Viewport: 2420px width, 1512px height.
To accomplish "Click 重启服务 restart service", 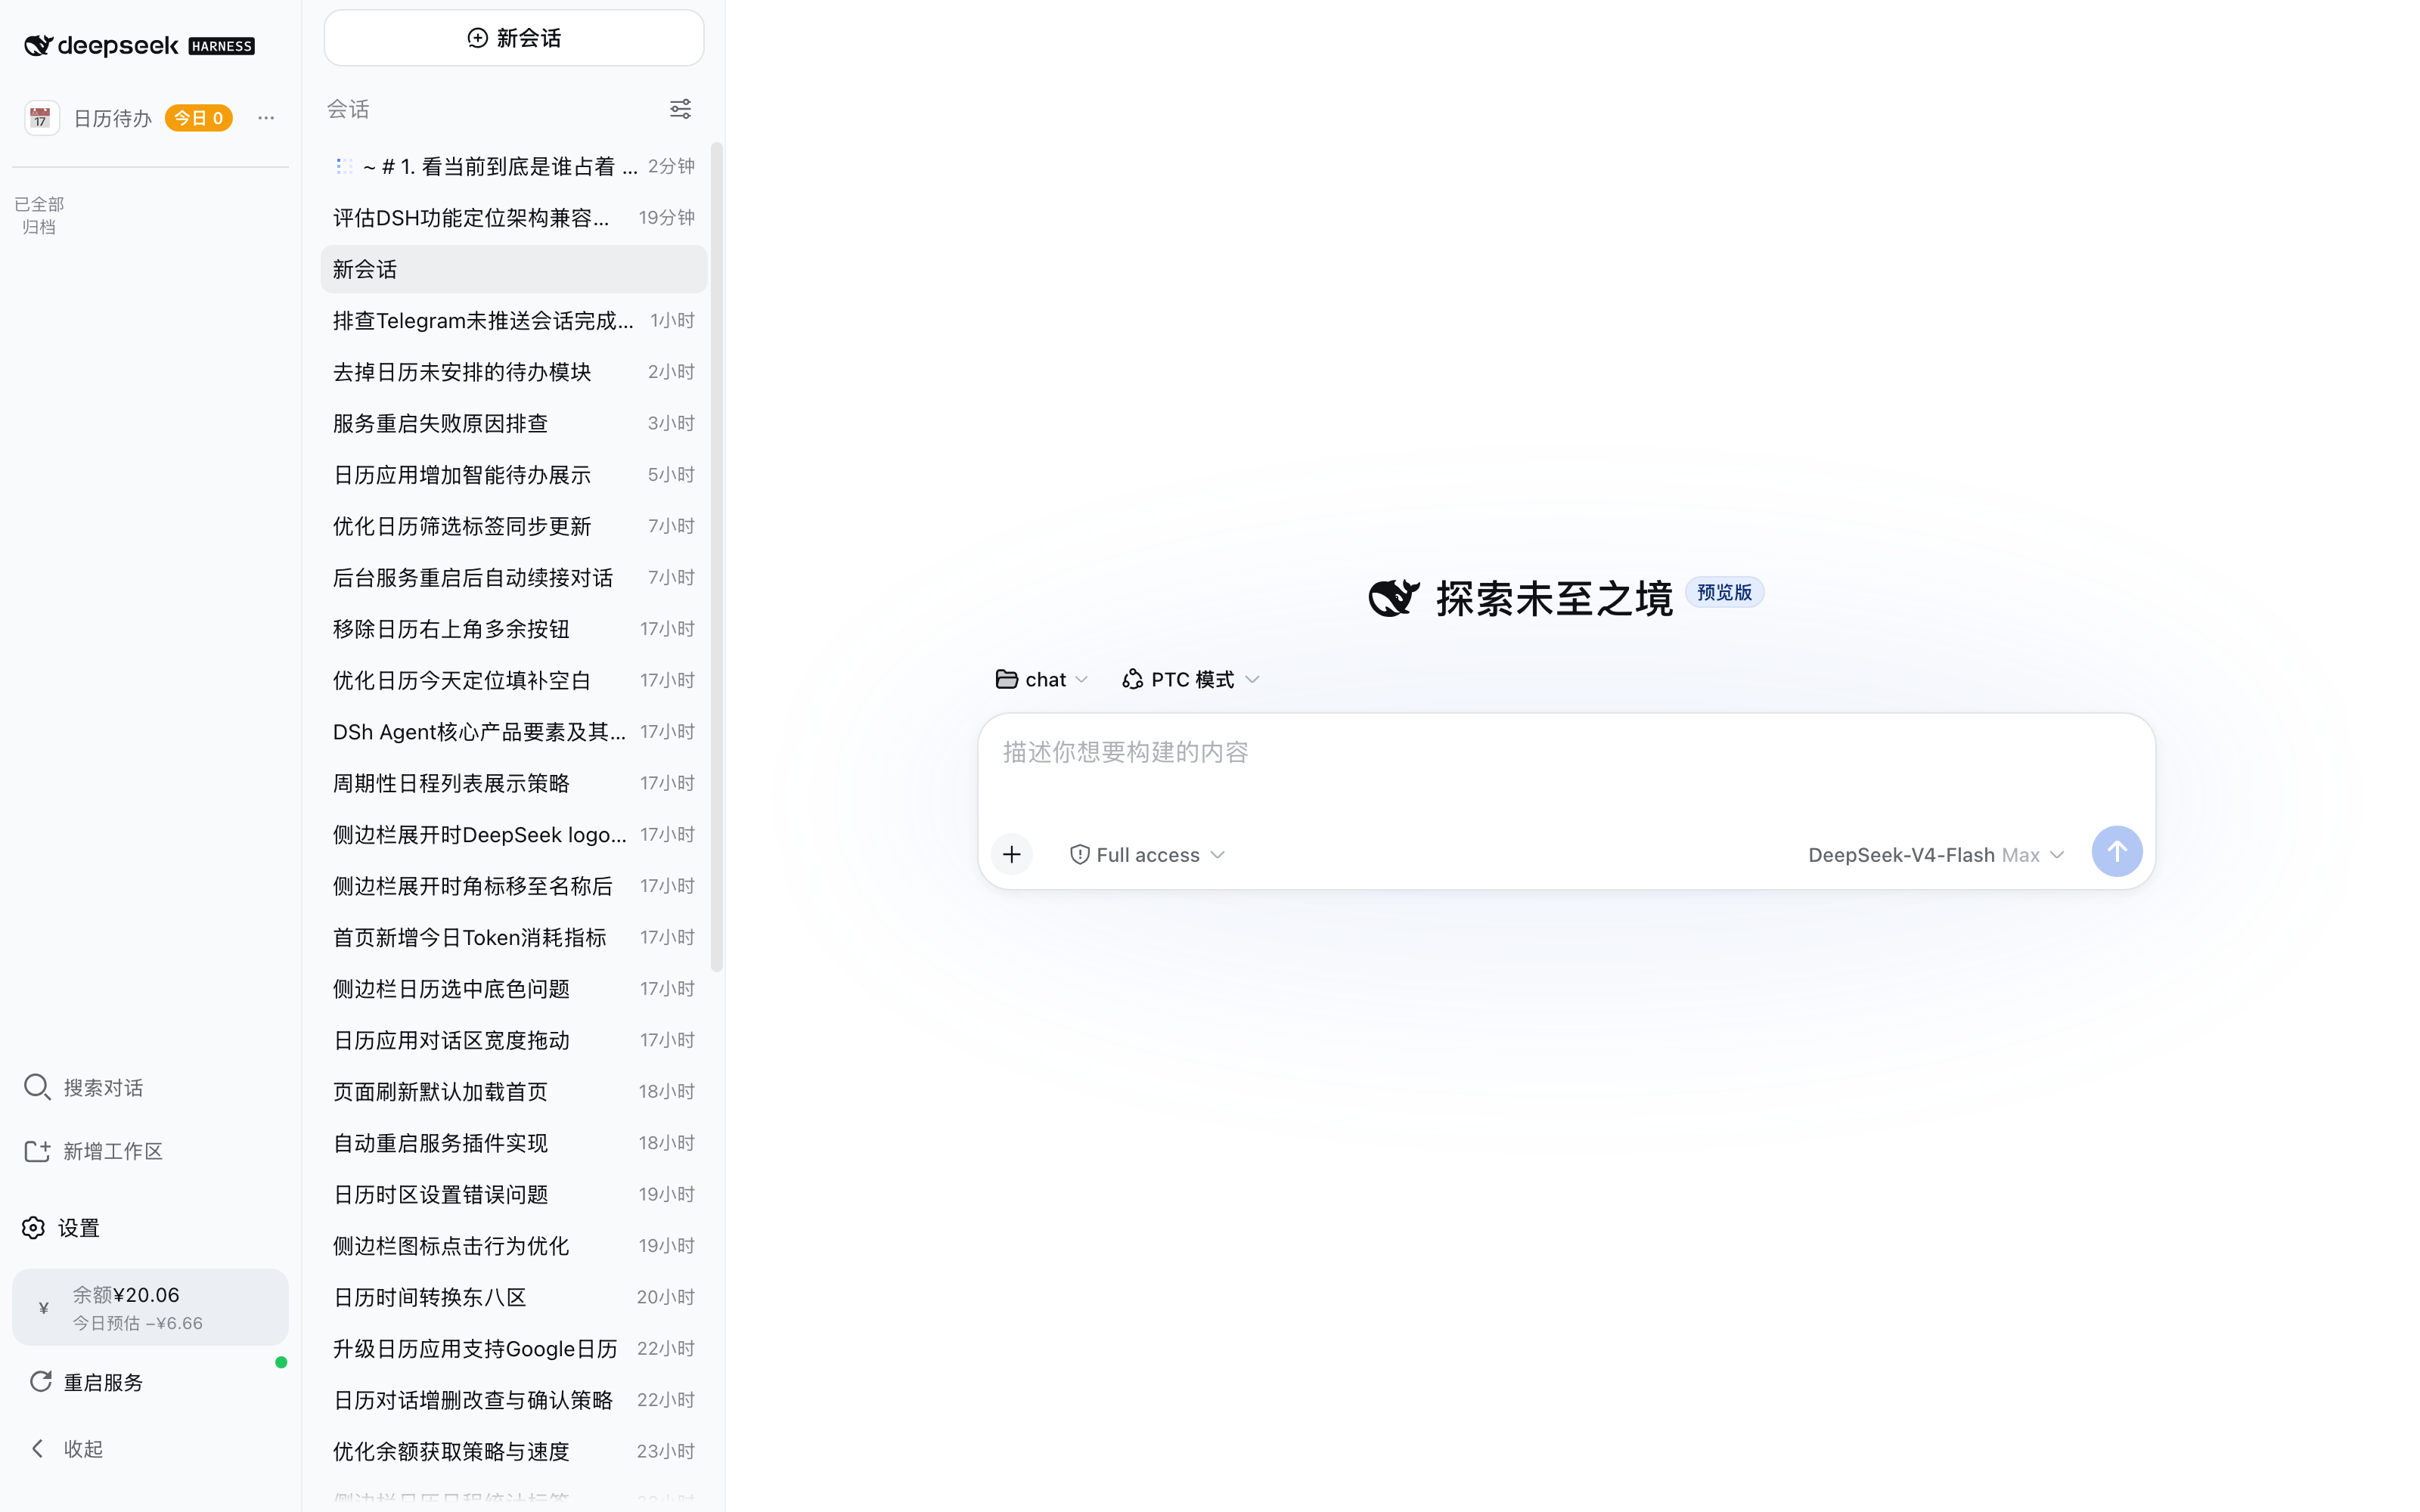I will tap(87, 1382).
